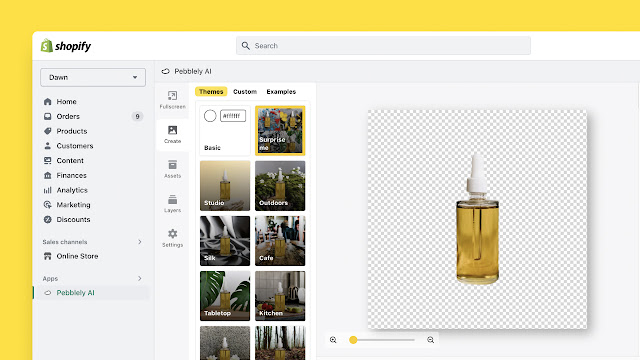The height and width of the screenshot is (360, 640).
Task: Click the Apps section heading
Action: click(x=50, y=278)
